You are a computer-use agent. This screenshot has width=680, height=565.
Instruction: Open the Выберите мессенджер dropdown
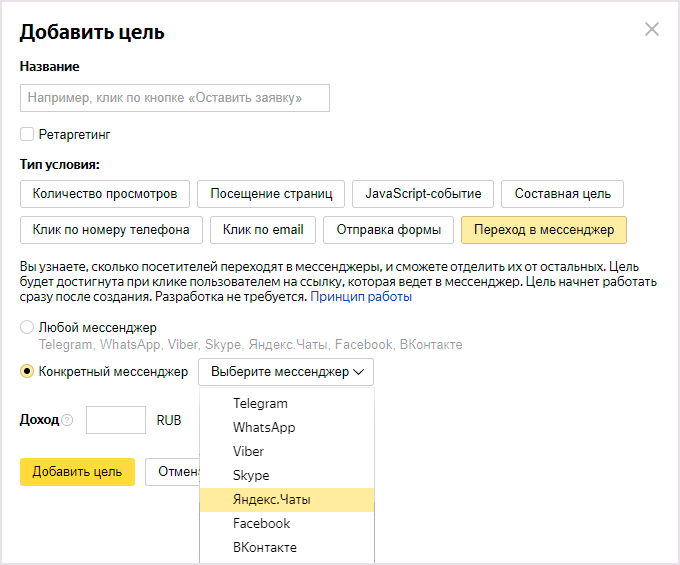[286, 372]
